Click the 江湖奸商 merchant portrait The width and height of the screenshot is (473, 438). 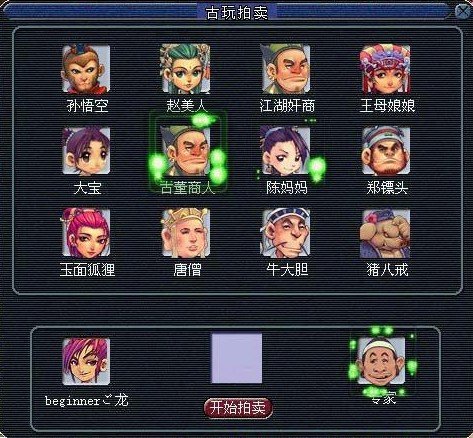286,69
